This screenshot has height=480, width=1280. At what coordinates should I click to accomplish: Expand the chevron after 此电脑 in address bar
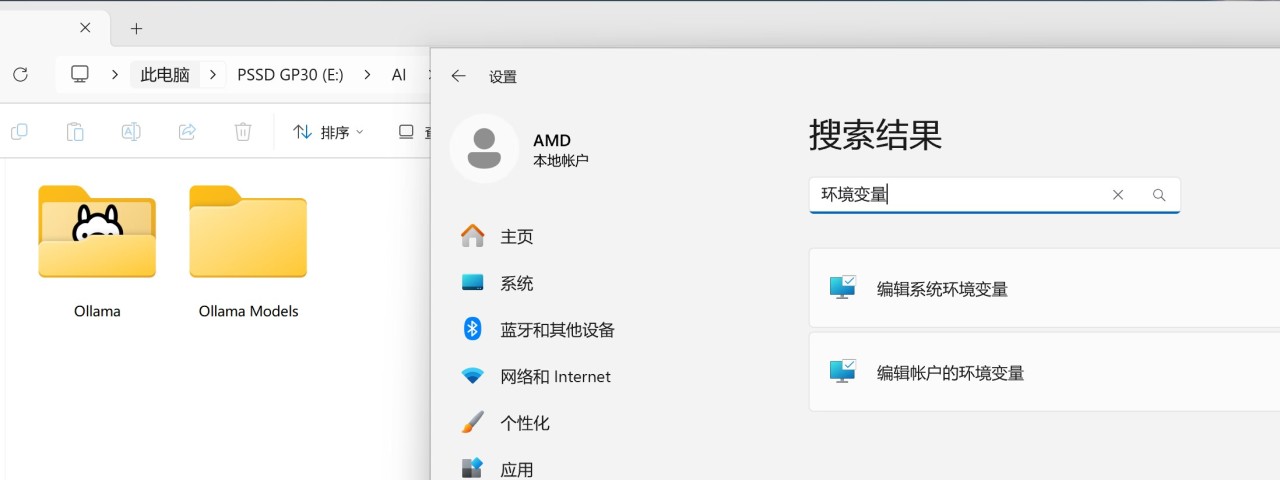pos(212,75)
